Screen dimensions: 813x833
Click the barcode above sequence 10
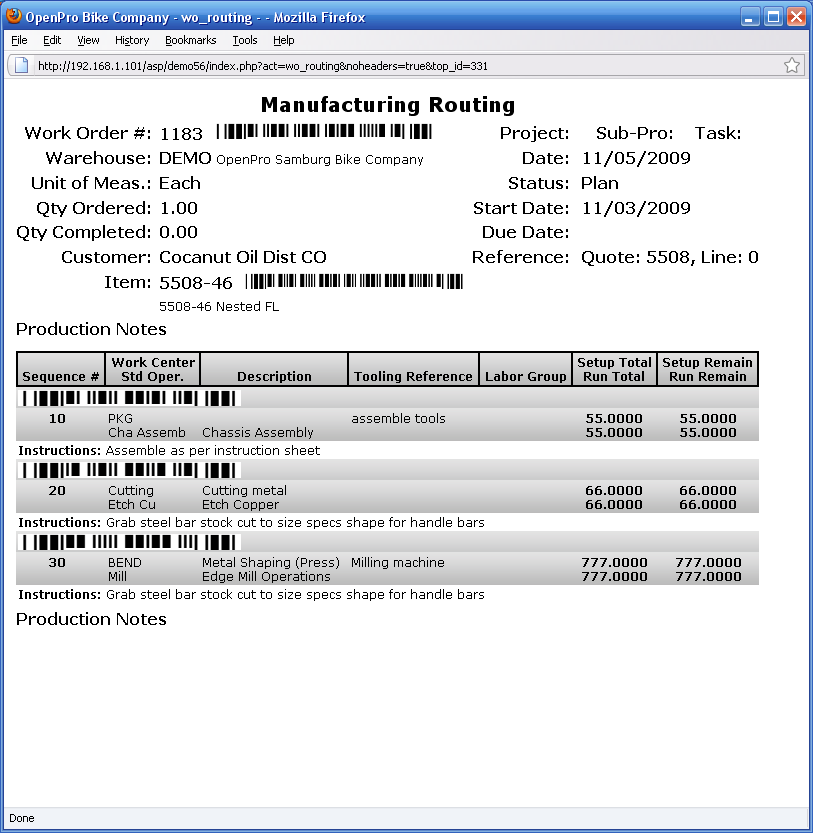click(130, 398)
